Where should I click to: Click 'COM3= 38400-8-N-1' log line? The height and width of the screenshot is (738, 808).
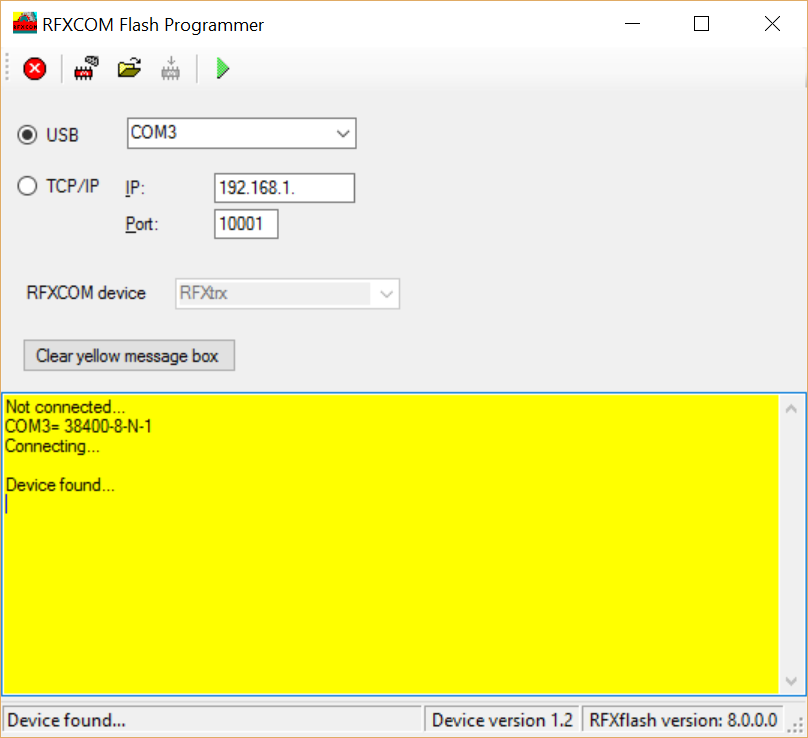[78, 426]
